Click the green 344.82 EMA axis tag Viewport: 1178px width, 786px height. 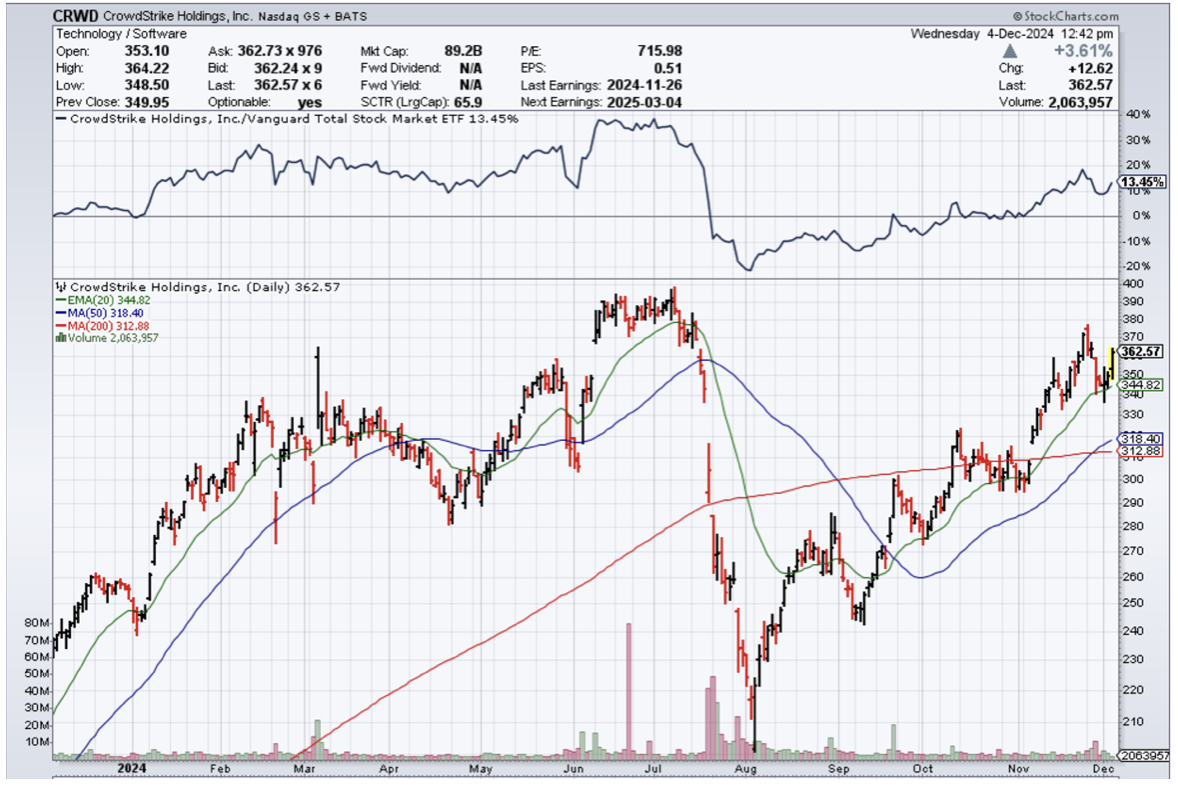pyautogui.click(x=1141, y=385)
